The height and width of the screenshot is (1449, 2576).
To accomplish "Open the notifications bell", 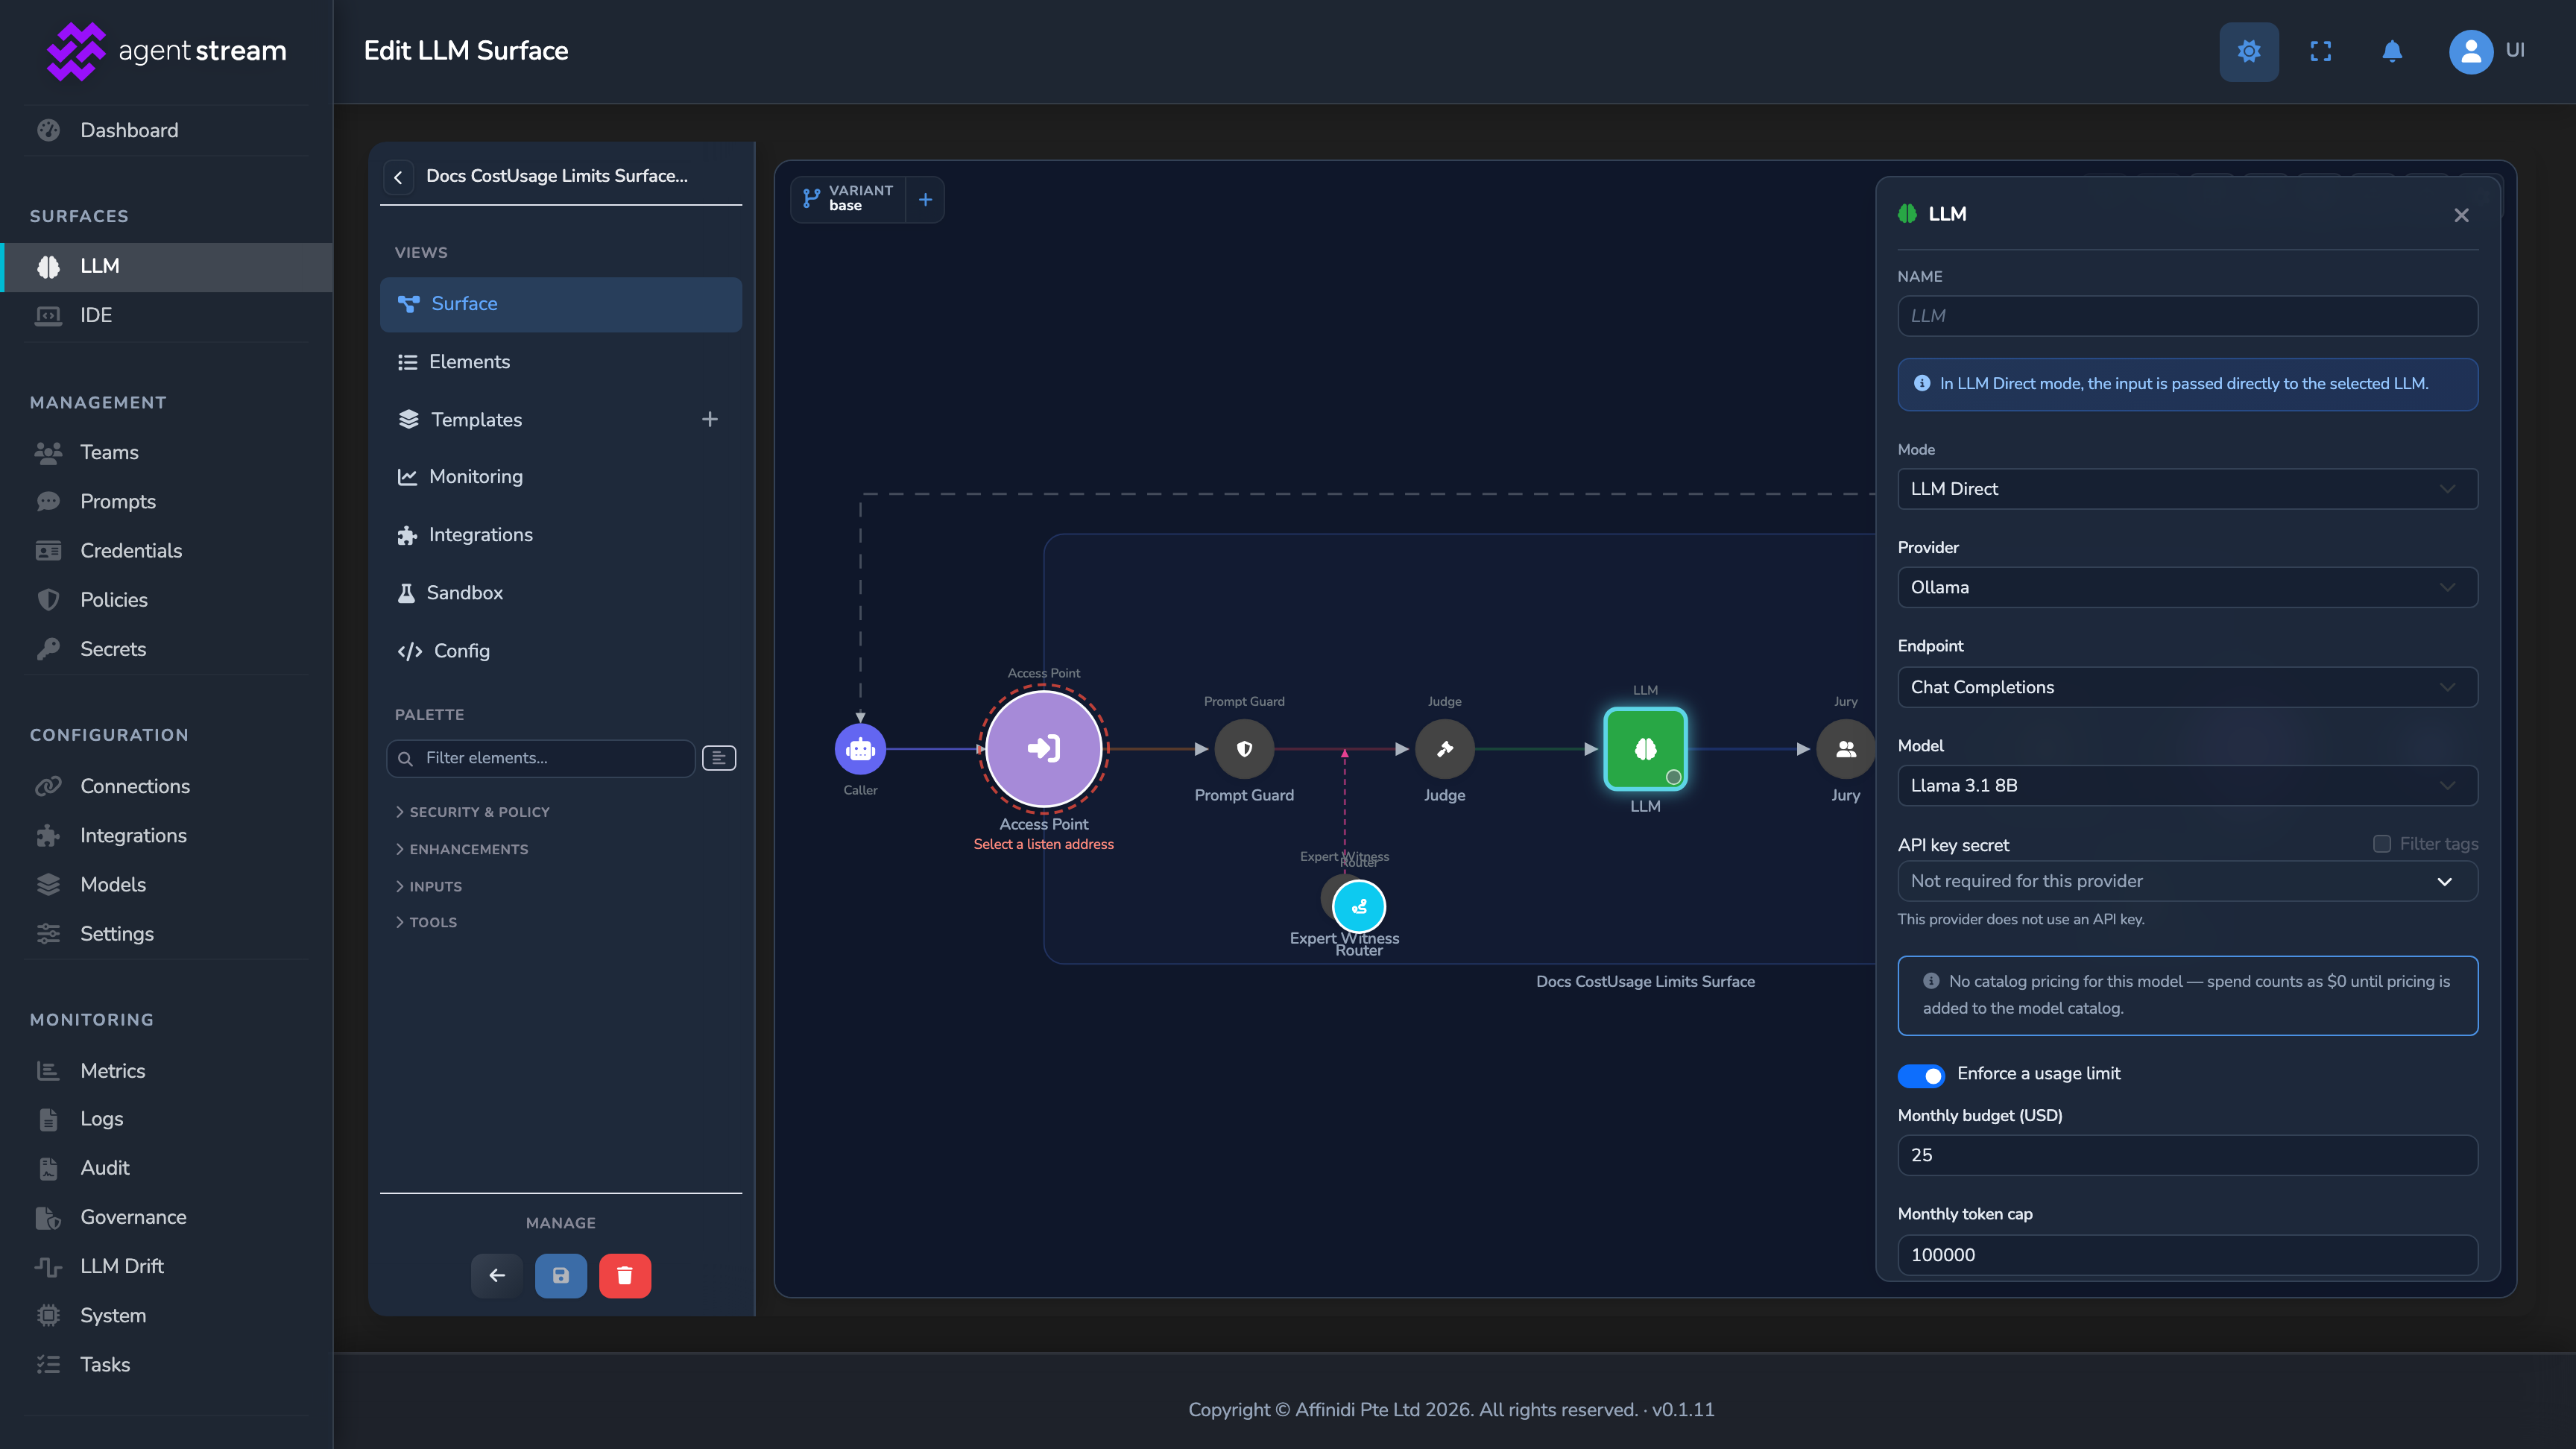I will coord(2391,51).
